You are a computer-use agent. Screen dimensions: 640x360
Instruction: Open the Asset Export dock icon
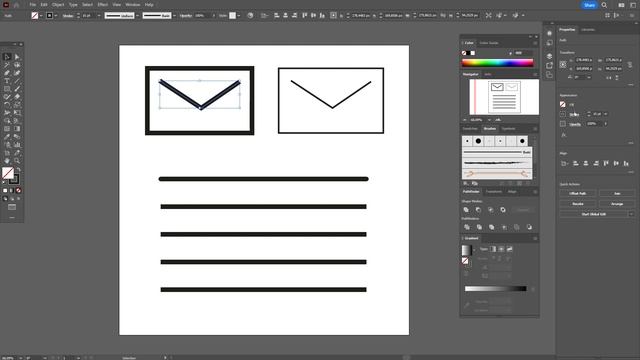pyautogui.click(x=549, y=65)
